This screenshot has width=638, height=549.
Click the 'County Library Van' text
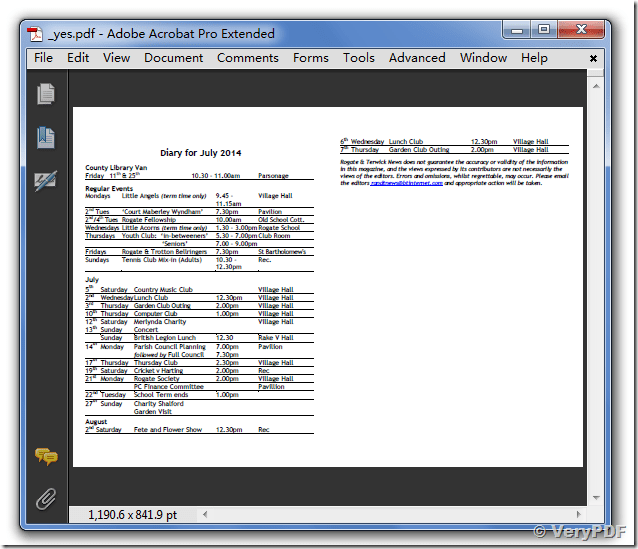[116, 168]
